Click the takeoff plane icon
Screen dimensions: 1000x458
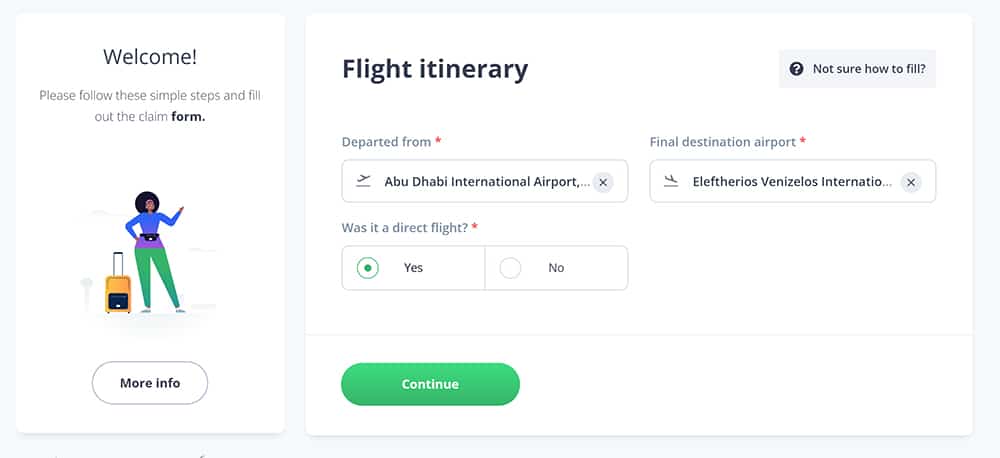364,181
